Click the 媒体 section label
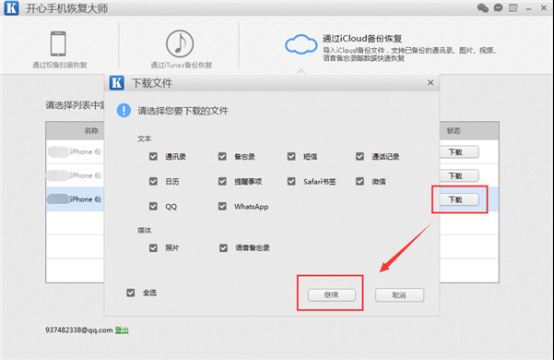 coord(144,230)
